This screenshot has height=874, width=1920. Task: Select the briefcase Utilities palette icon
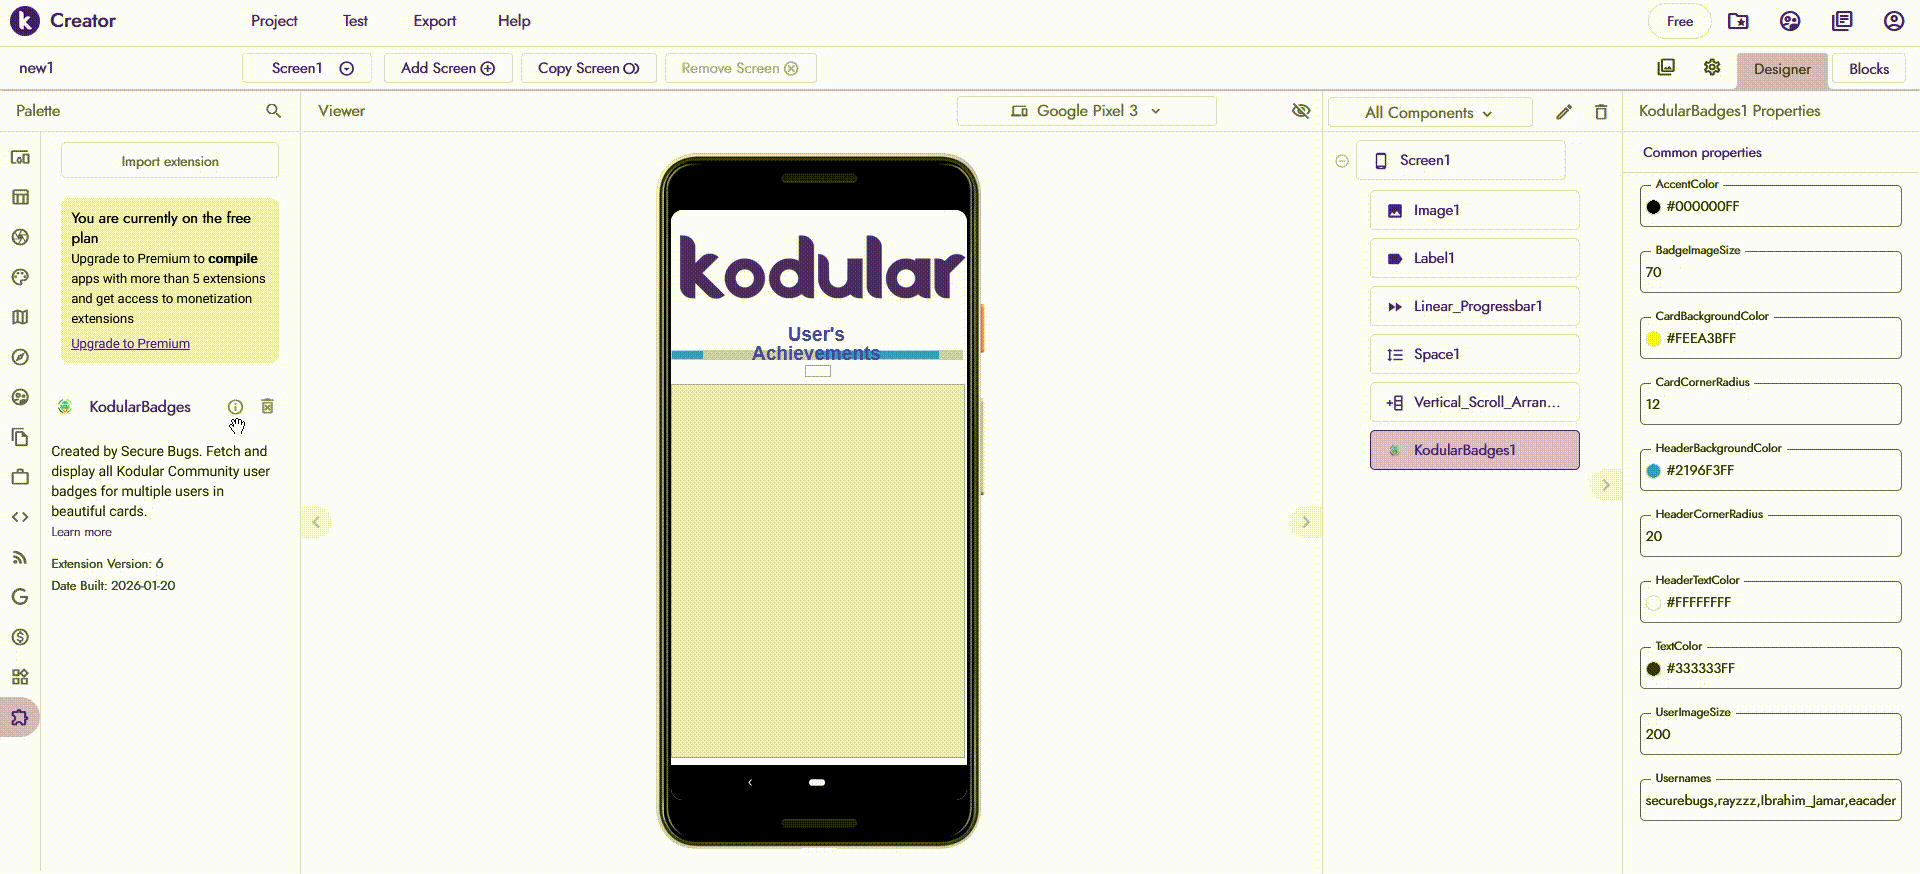click(20, 477)
